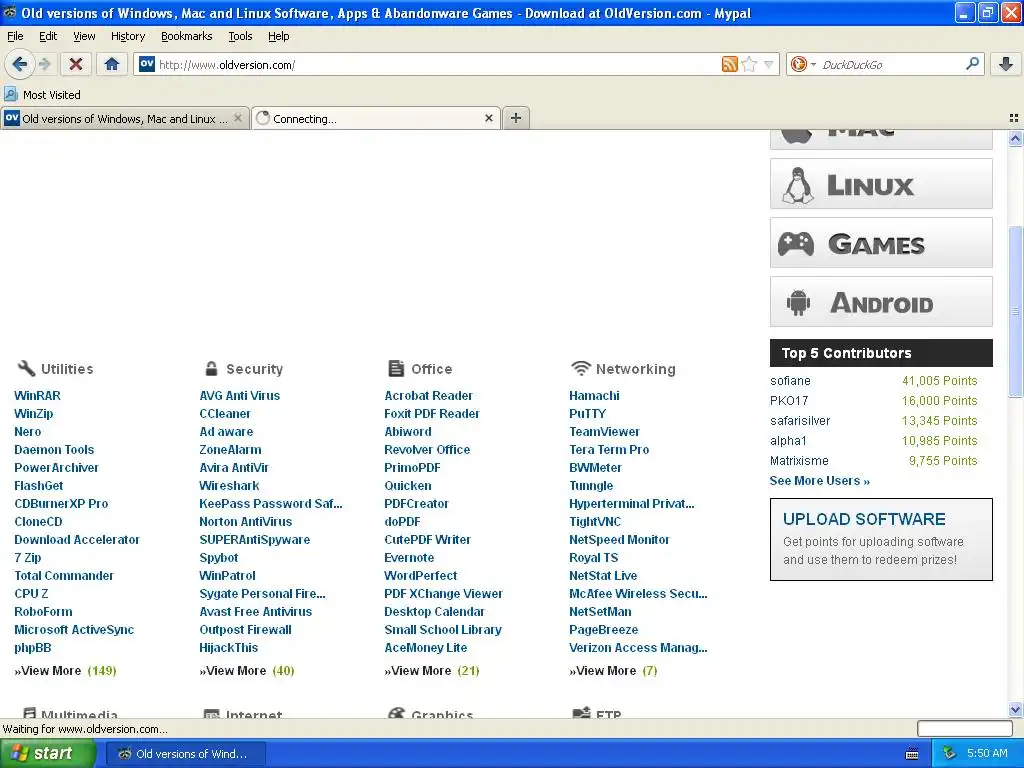Viewport: 1024px width, 768px height.
Task: Click the system tray icon beside the clock
Action: coord(950,754)
